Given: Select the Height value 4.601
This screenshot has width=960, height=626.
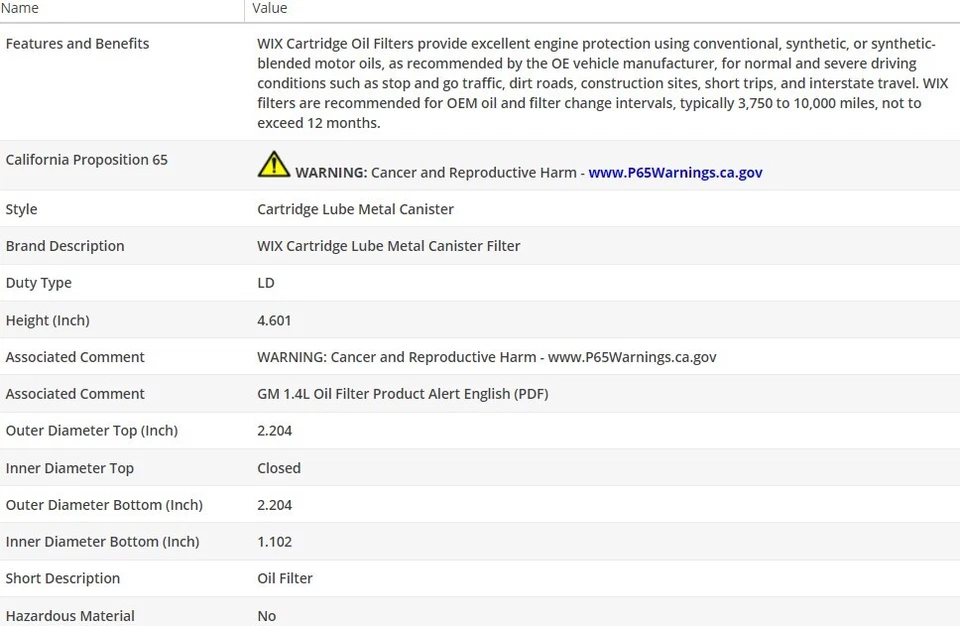Looking at the screenshot, I should [x=274, y=321].
